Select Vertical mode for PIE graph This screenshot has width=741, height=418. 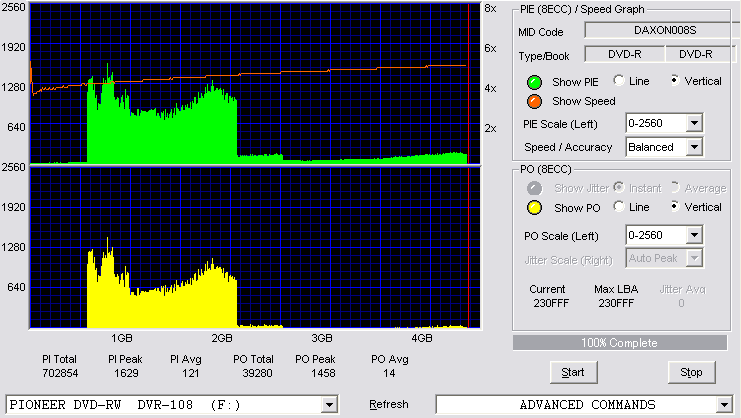(x=675, y=81)
